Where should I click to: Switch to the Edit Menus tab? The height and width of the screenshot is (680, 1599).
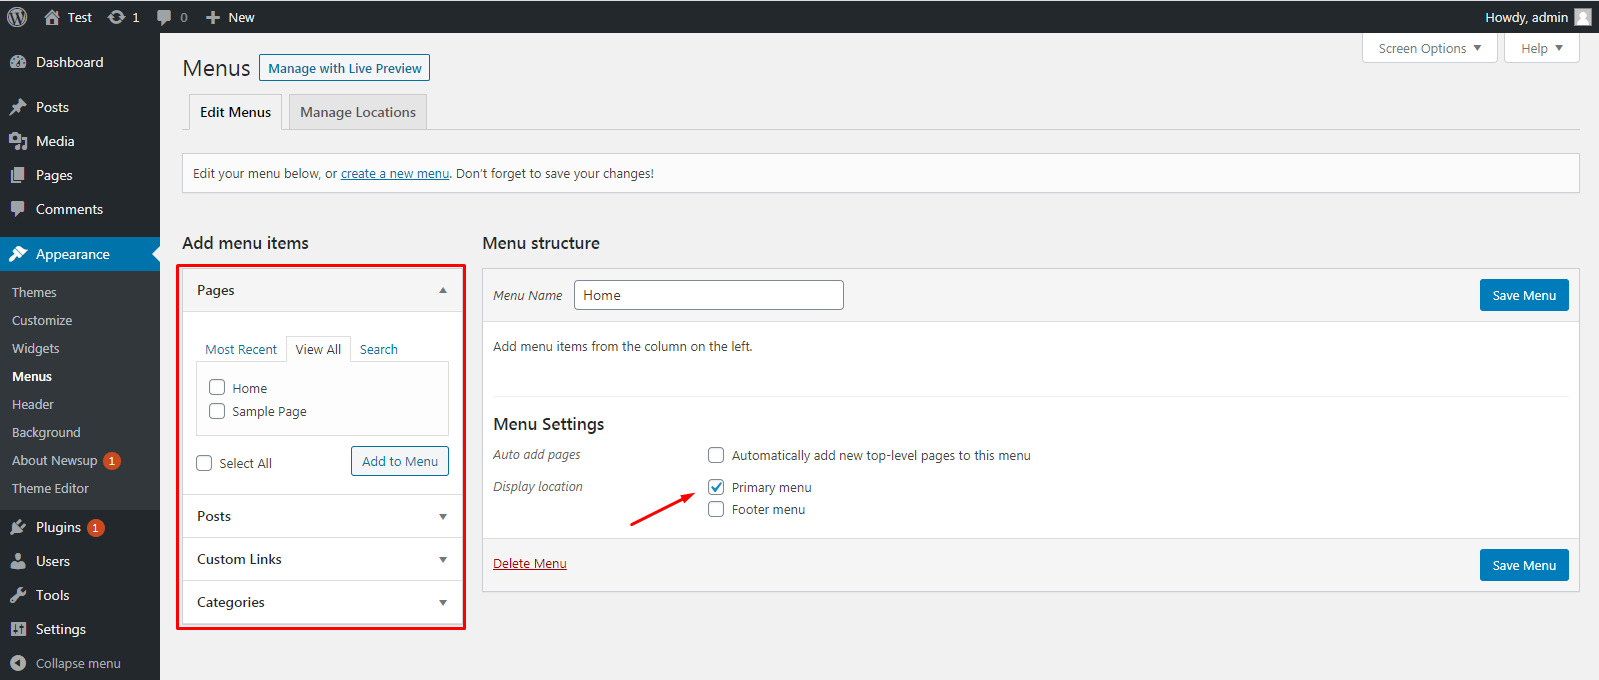point(235,112)
